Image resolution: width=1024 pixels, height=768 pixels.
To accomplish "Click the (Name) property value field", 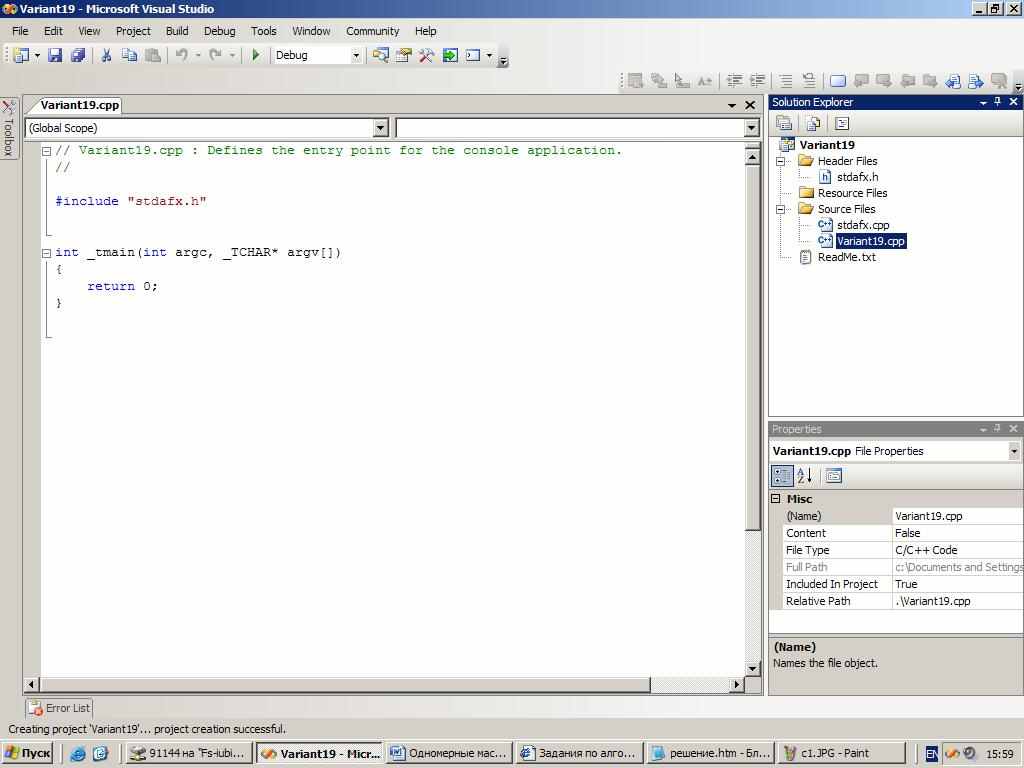I will click(957, 516).
